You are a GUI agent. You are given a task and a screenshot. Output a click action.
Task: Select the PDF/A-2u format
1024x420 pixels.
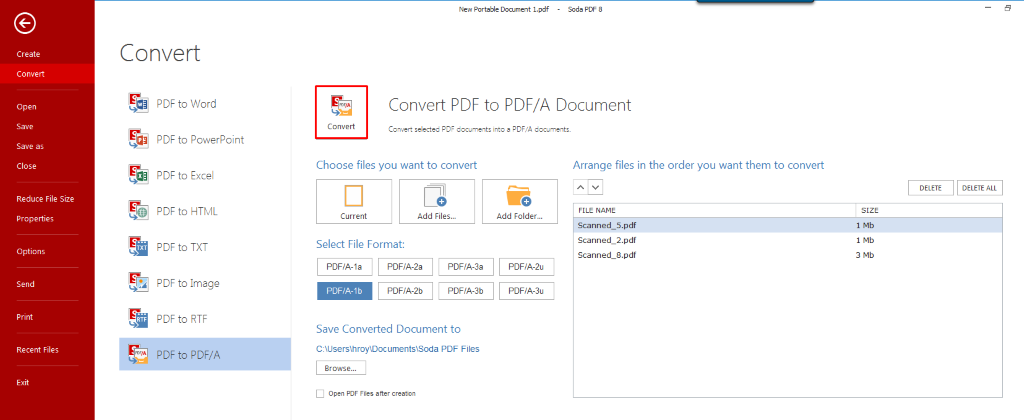click(x=526, y=267)
